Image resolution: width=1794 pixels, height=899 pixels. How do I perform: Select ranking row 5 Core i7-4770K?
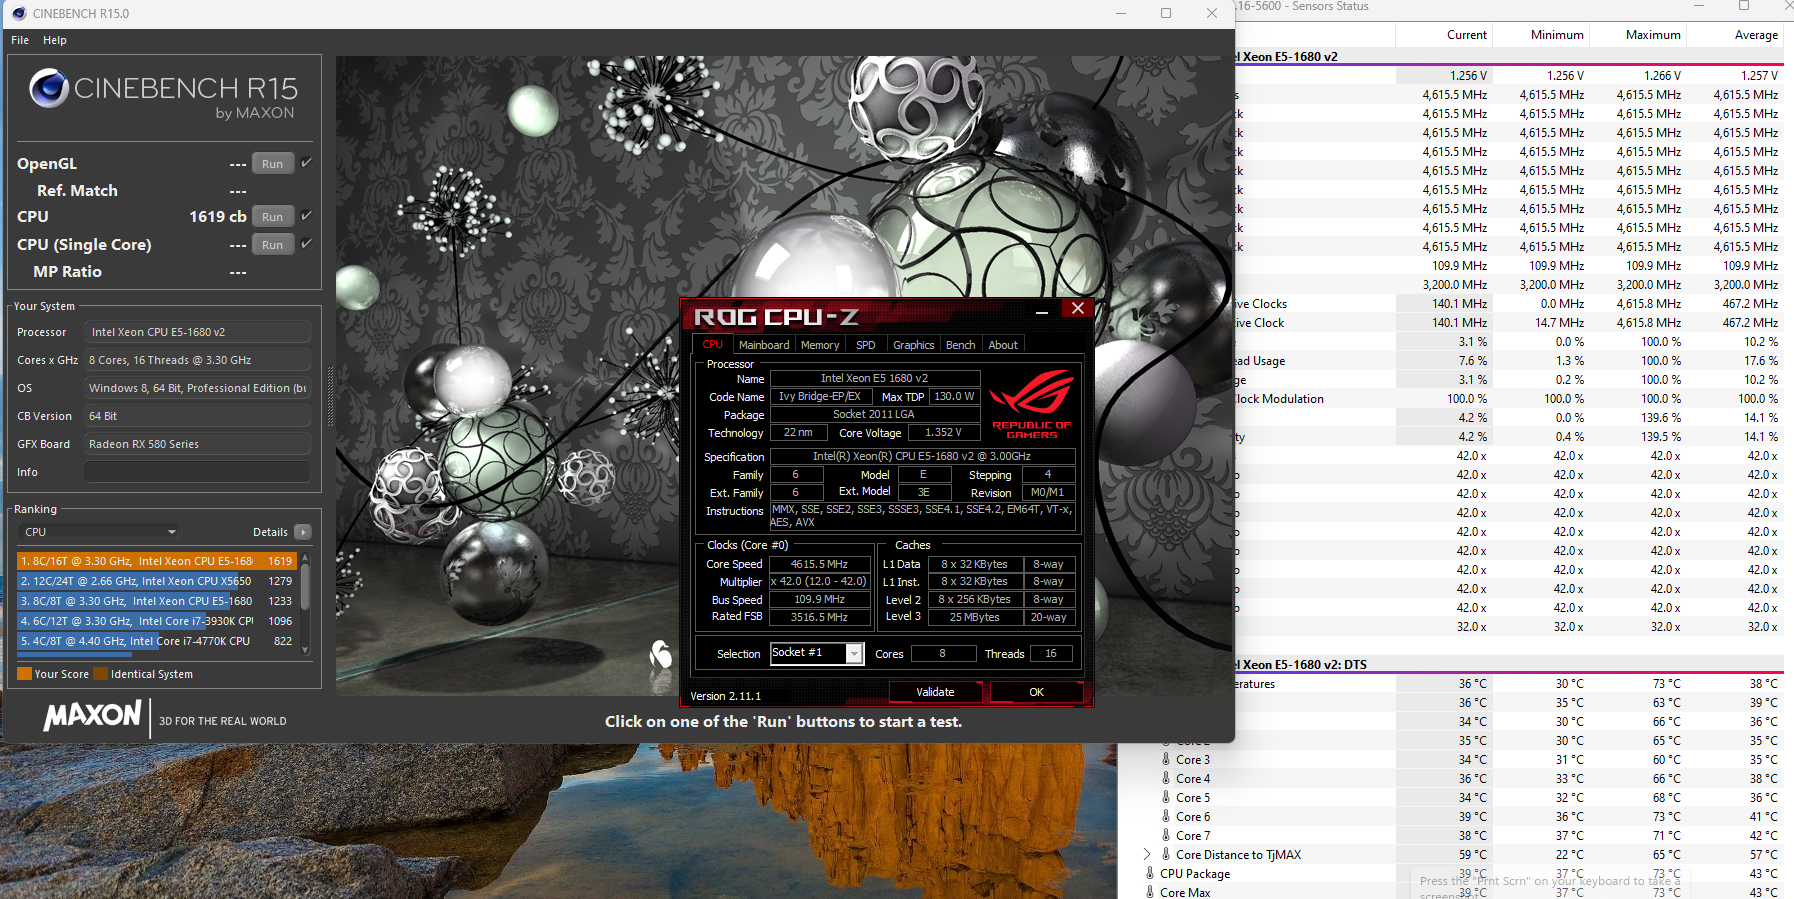[x=157, y=641]
